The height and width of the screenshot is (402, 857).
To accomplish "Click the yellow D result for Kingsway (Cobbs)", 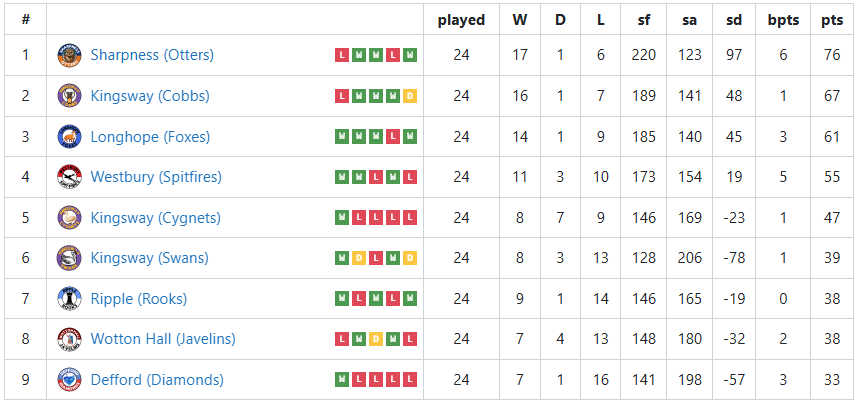I will (x=410, y=96).
